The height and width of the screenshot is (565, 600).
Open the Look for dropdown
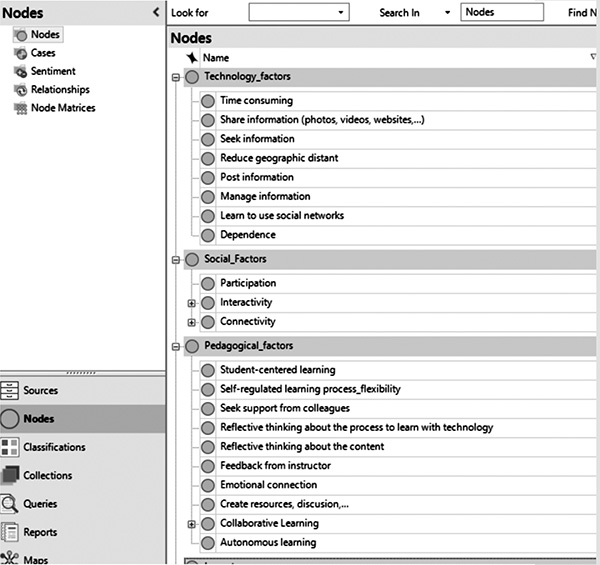coord(342,13)
